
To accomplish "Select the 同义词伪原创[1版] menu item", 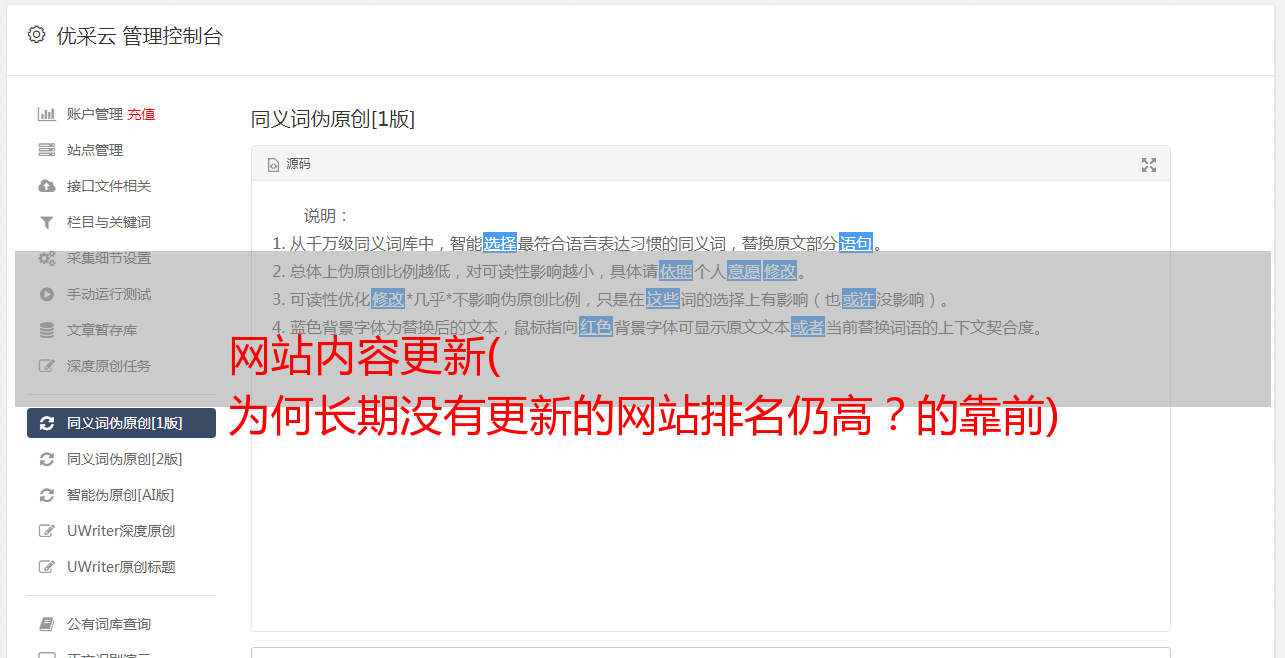I will point(121,423).
